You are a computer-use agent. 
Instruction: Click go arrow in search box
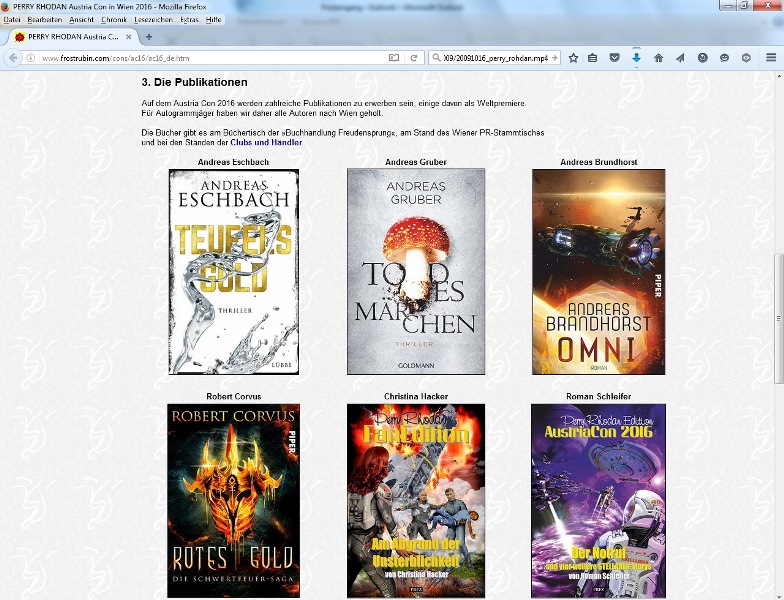pyautogui.click(x=554, y=58)
